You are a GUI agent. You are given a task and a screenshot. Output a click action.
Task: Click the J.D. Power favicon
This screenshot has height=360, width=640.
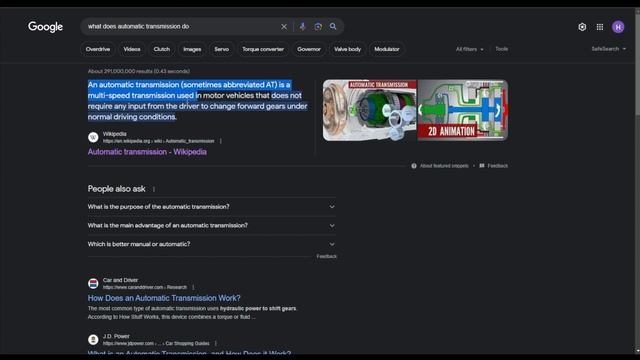(93, 340)
